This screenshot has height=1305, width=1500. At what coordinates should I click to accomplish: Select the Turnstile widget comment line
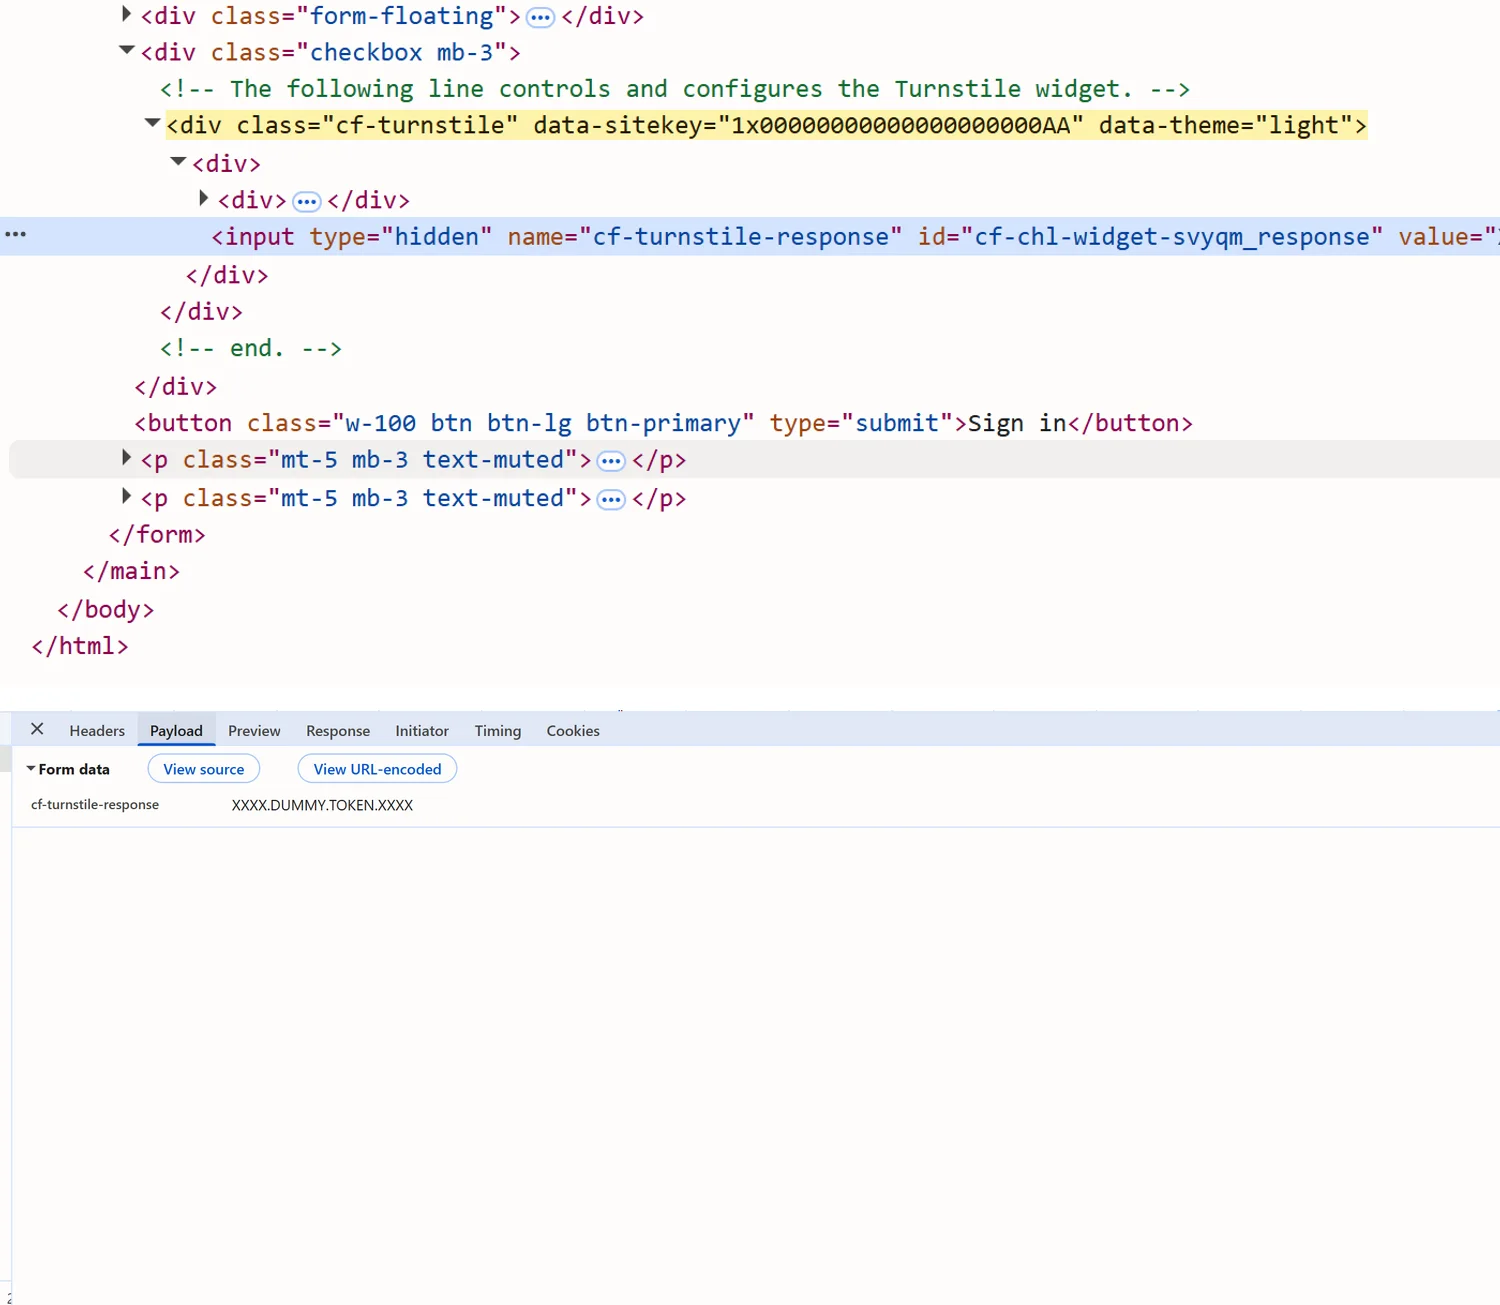pos(675,89)
